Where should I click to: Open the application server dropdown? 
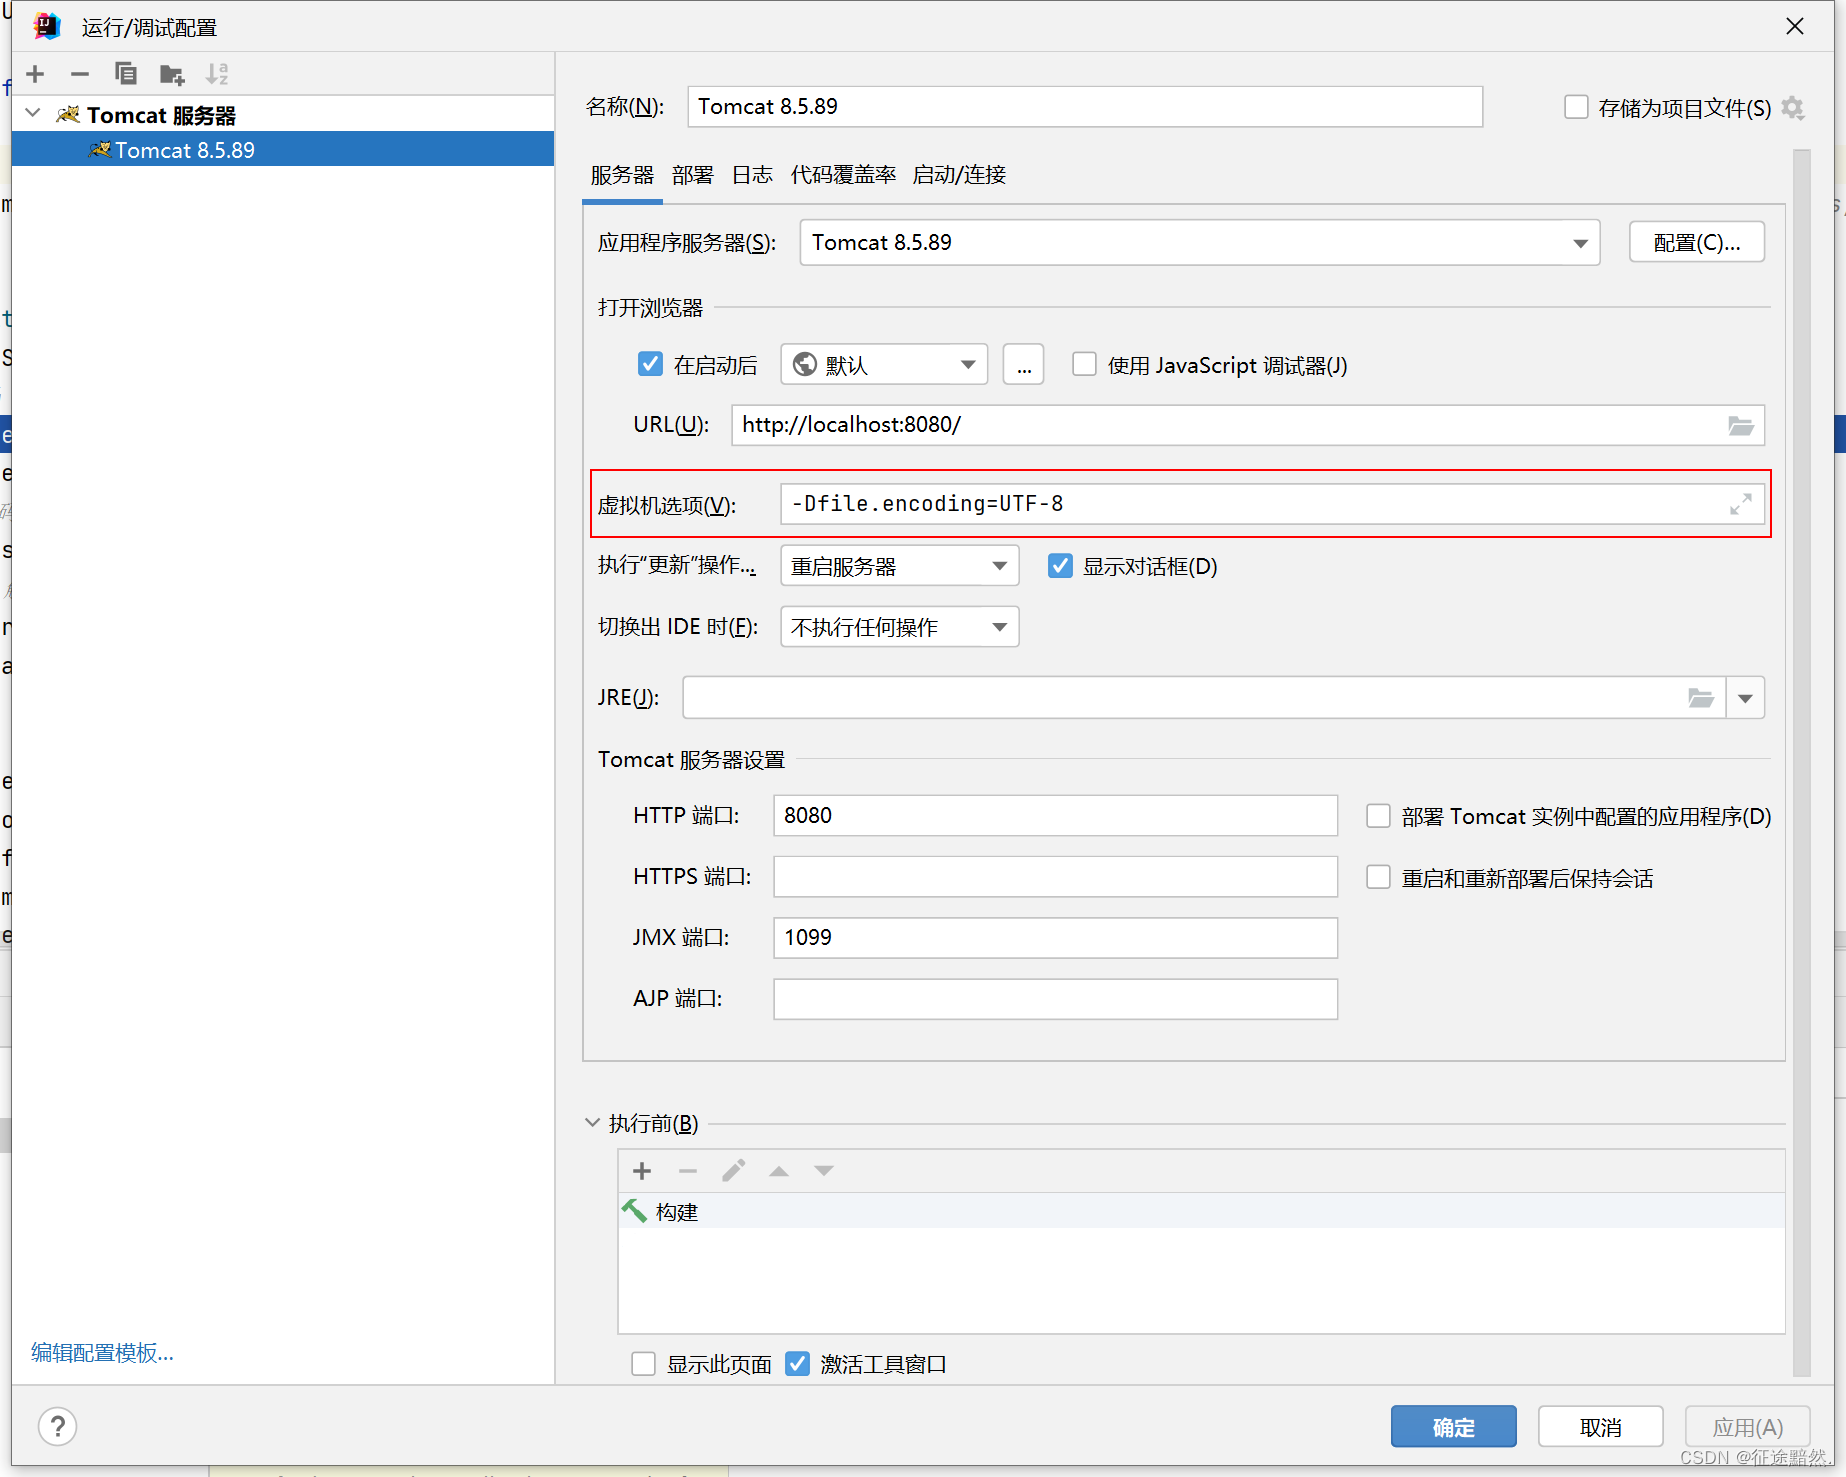point(1199,243)
